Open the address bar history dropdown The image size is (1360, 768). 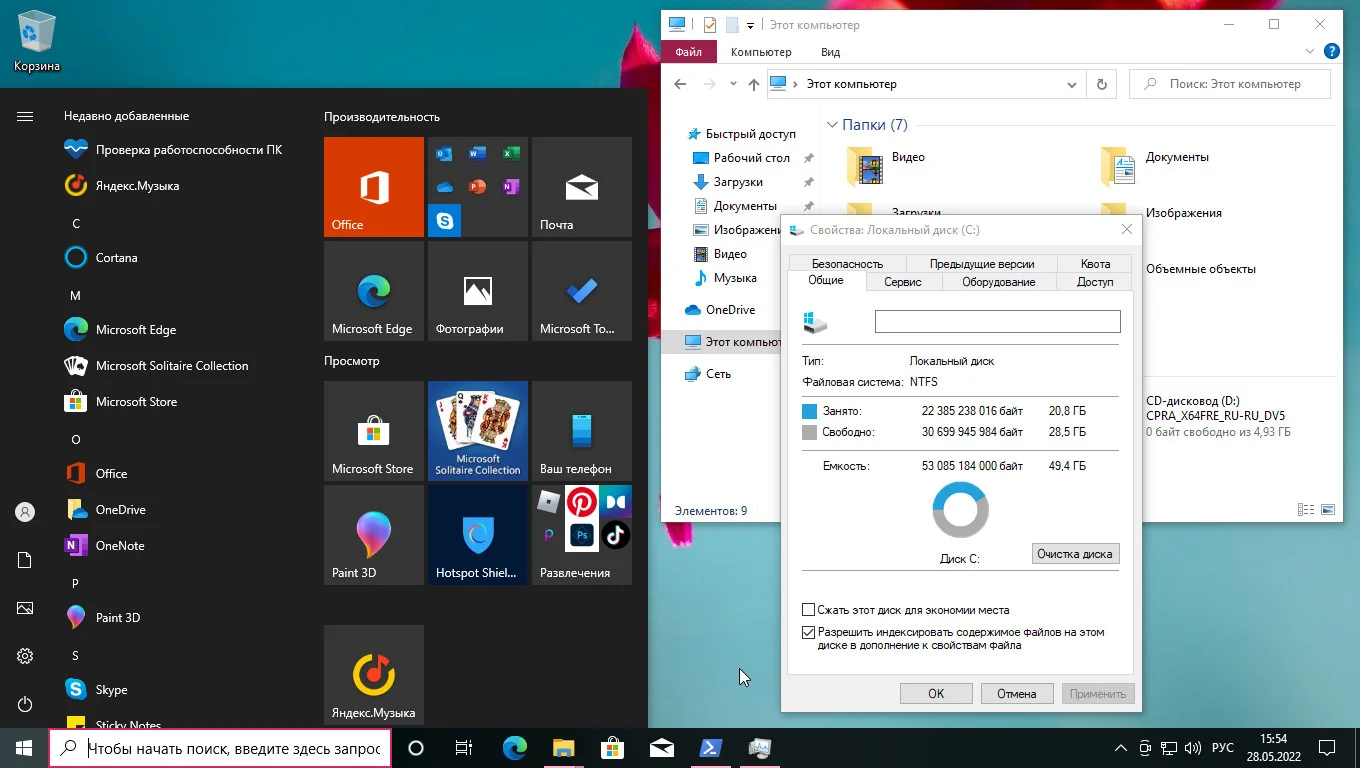[1071, 84]
